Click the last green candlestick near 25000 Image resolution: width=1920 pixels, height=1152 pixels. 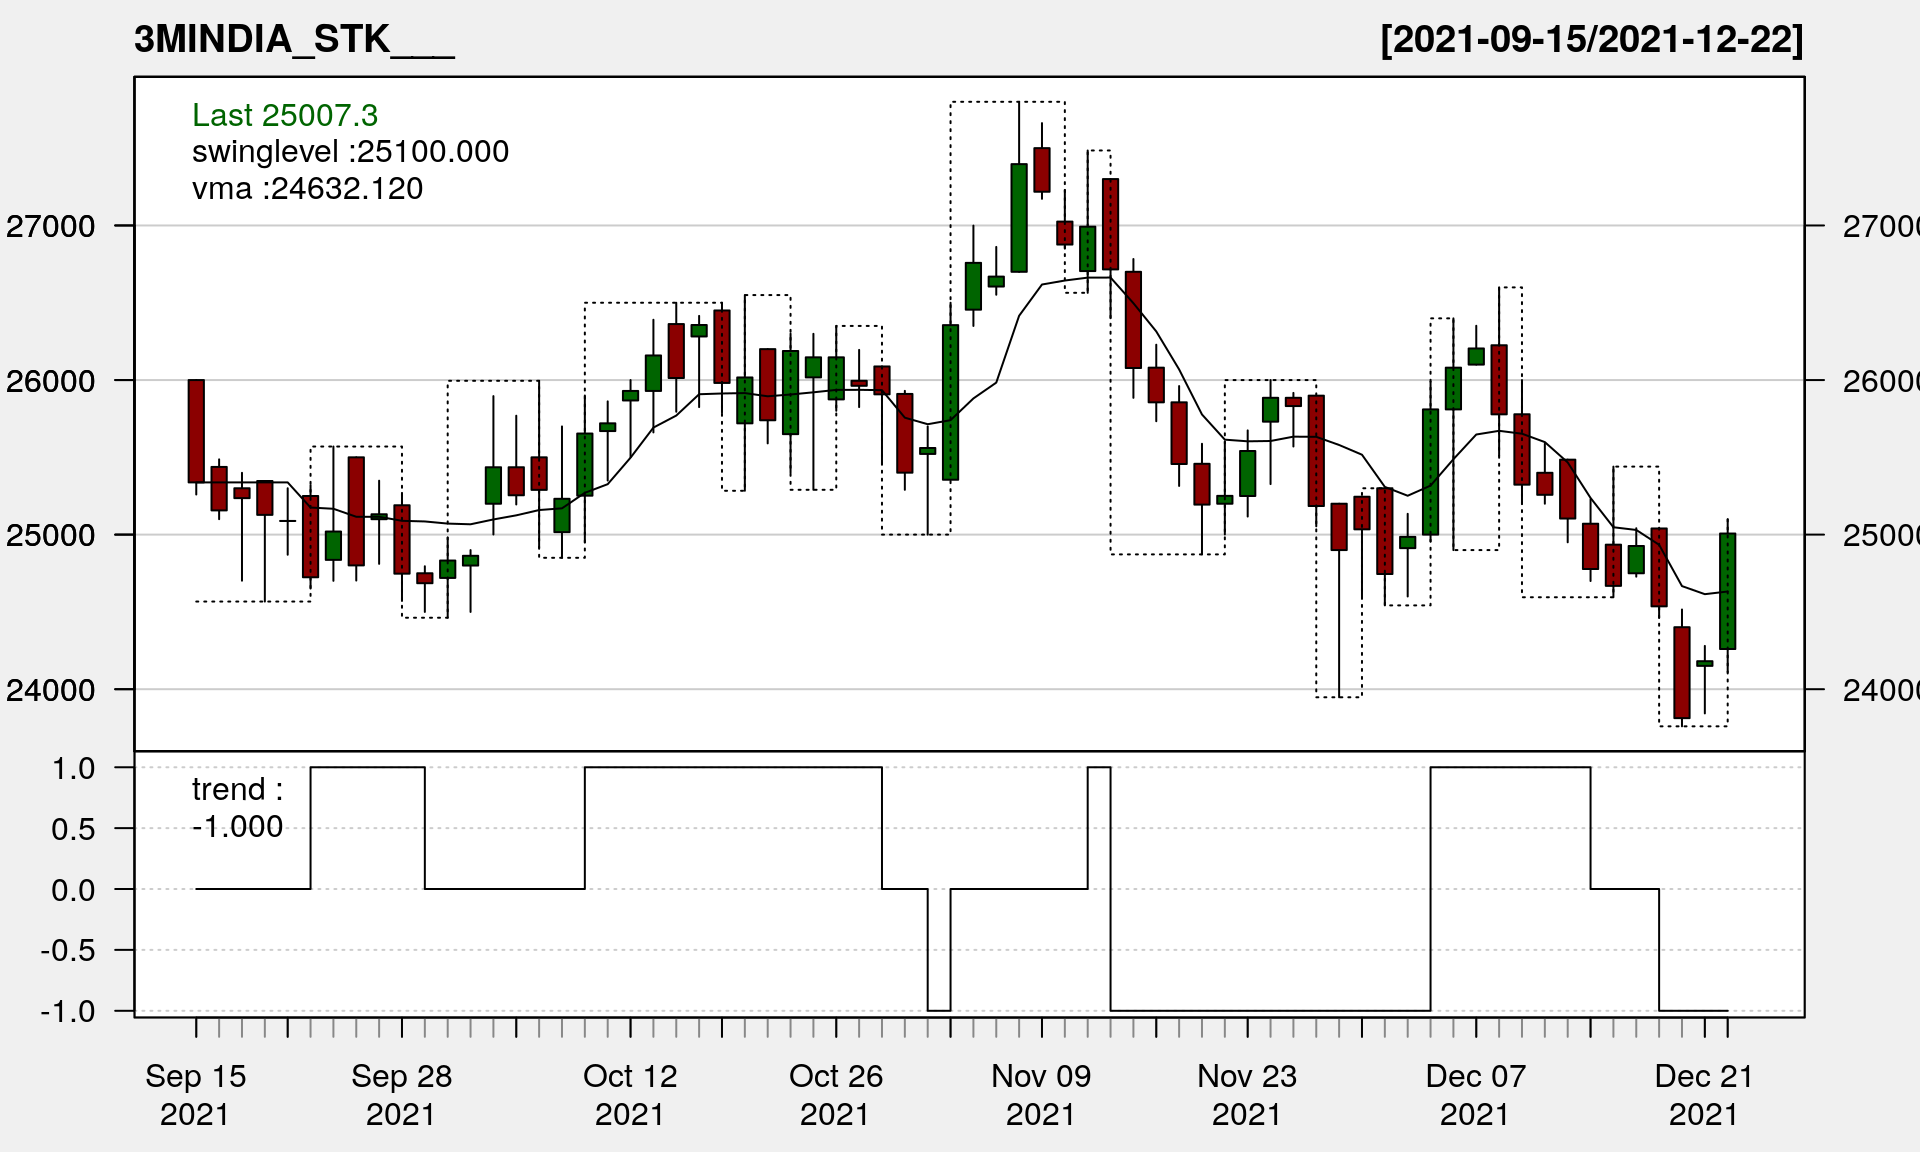point(1727,591)
